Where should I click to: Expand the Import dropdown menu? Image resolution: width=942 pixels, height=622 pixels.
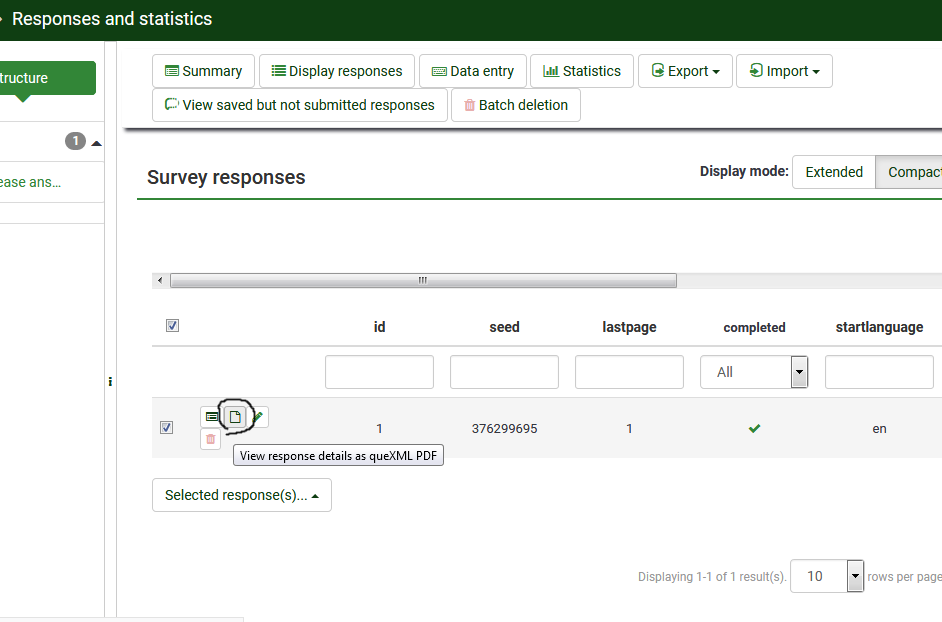[x=784, y=71]
